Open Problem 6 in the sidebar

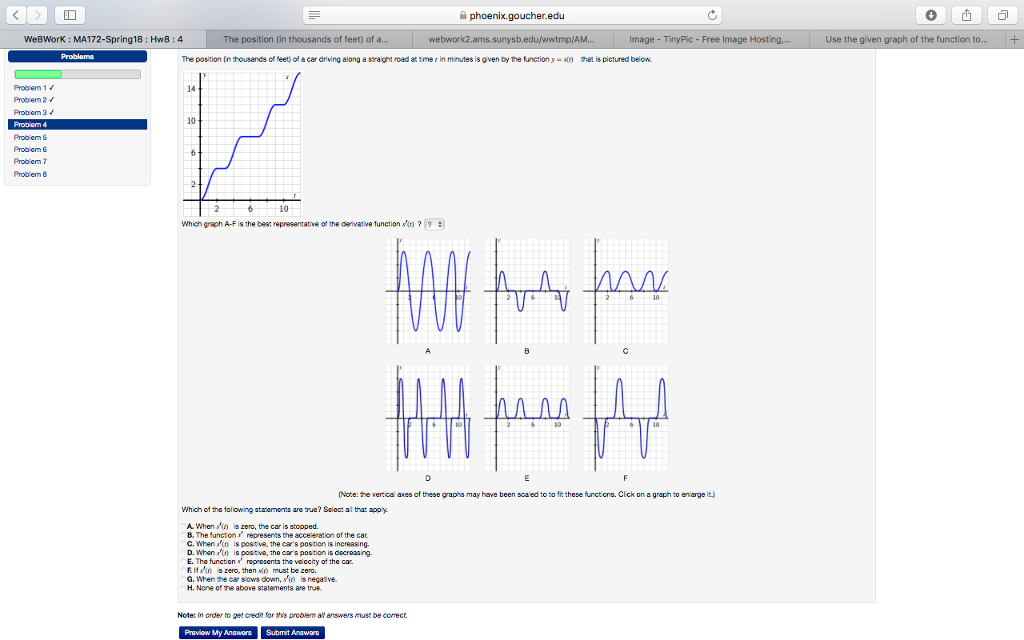click(x=30, y=149)
